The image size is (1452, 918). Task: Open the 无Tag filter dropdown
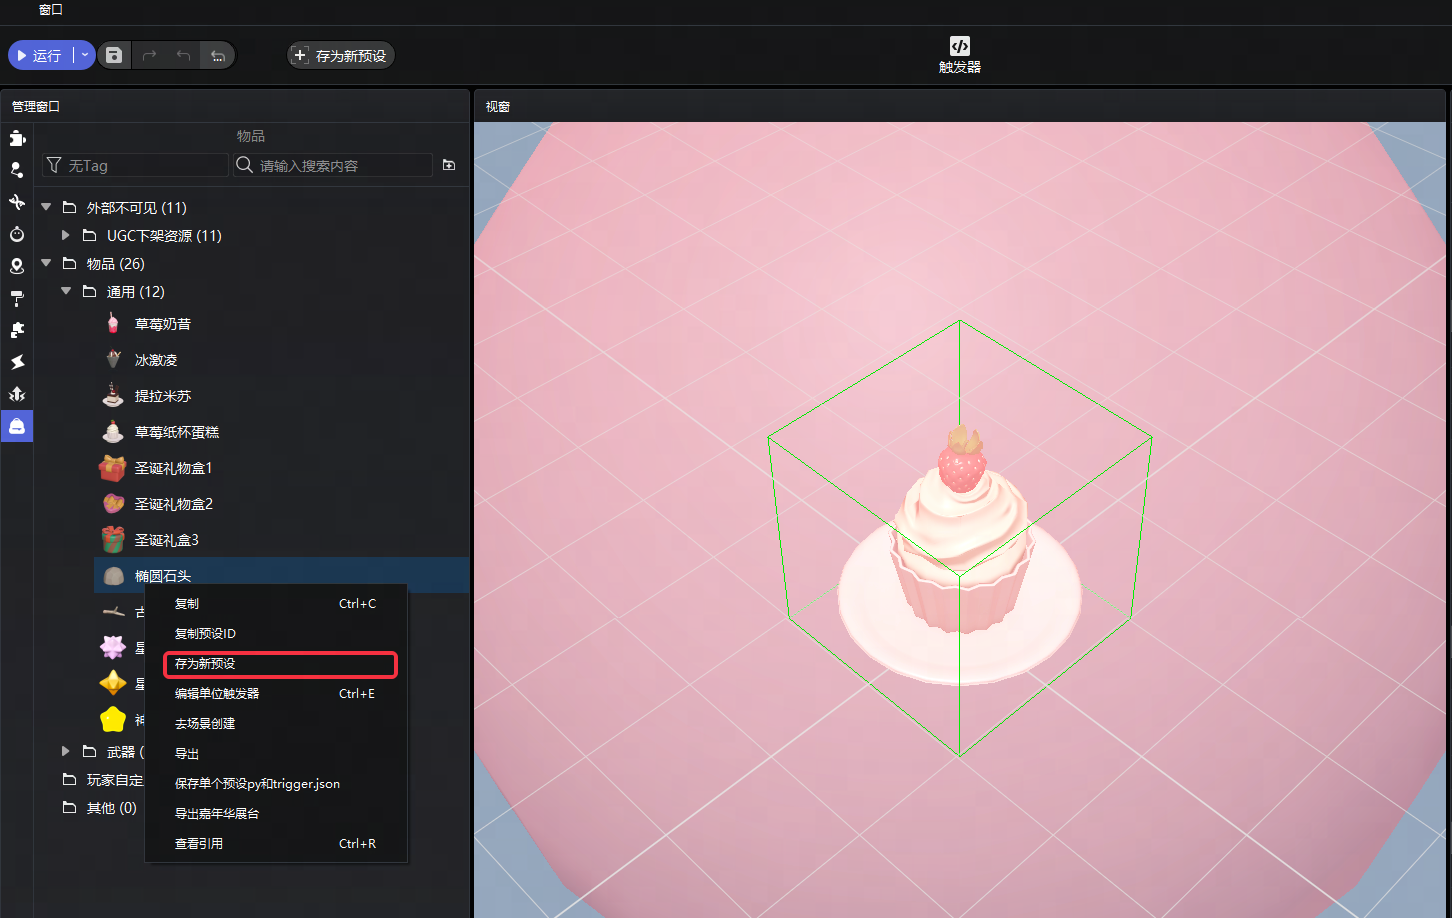tap(135, 165)
